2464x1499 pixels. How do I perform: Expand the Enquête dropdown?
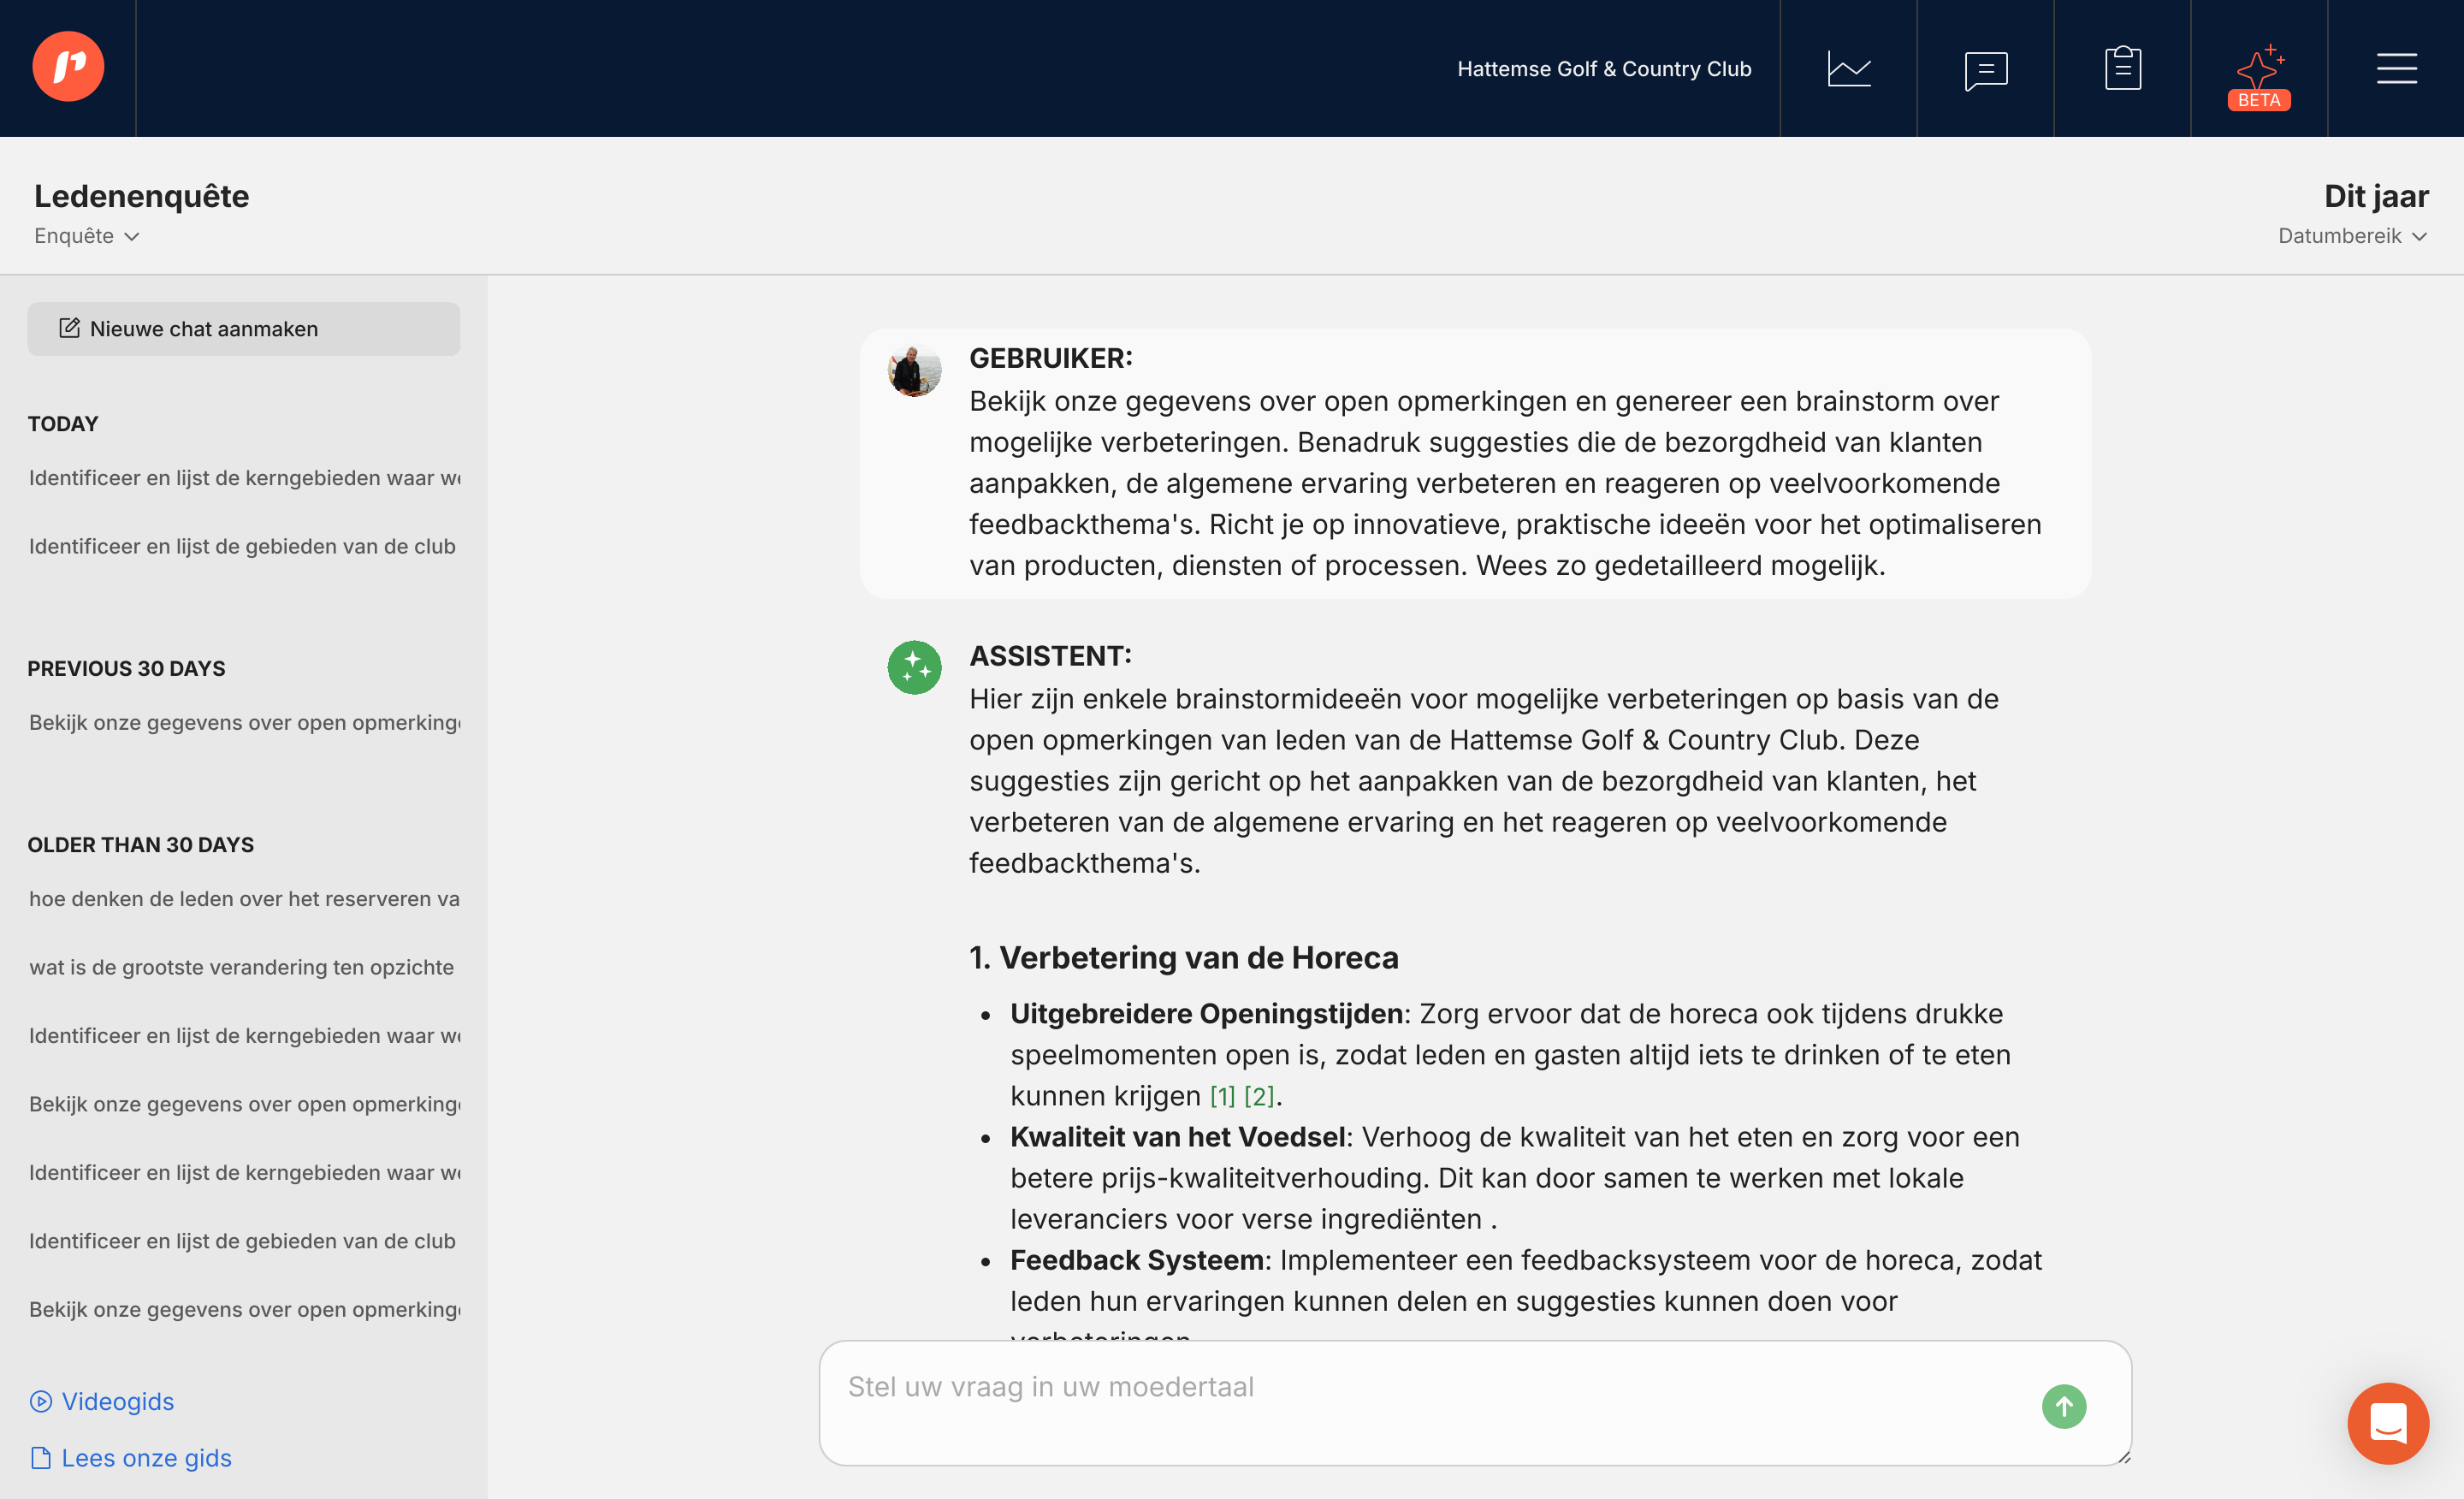point(86,236)
